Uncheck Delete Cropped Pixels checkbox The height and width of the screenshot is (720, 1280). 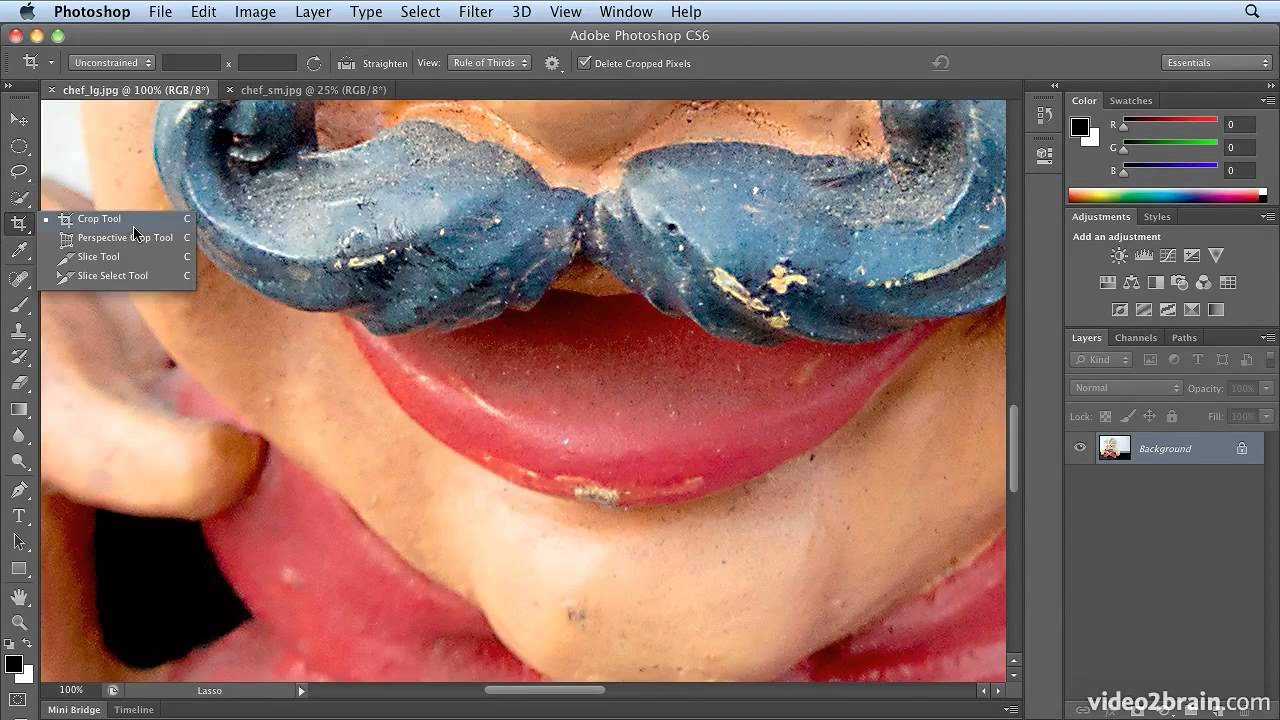tap(585, 63)
